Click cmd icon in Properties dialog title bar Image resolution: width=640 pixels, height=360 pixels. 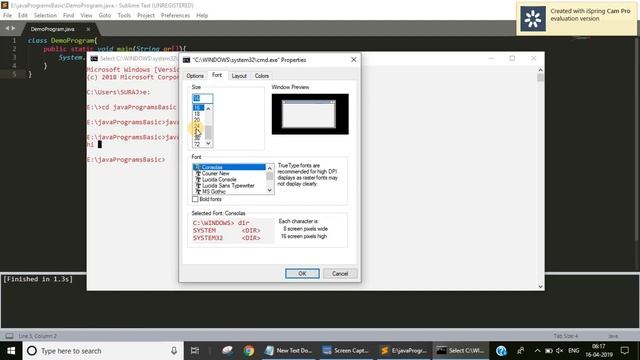(187, 60)
